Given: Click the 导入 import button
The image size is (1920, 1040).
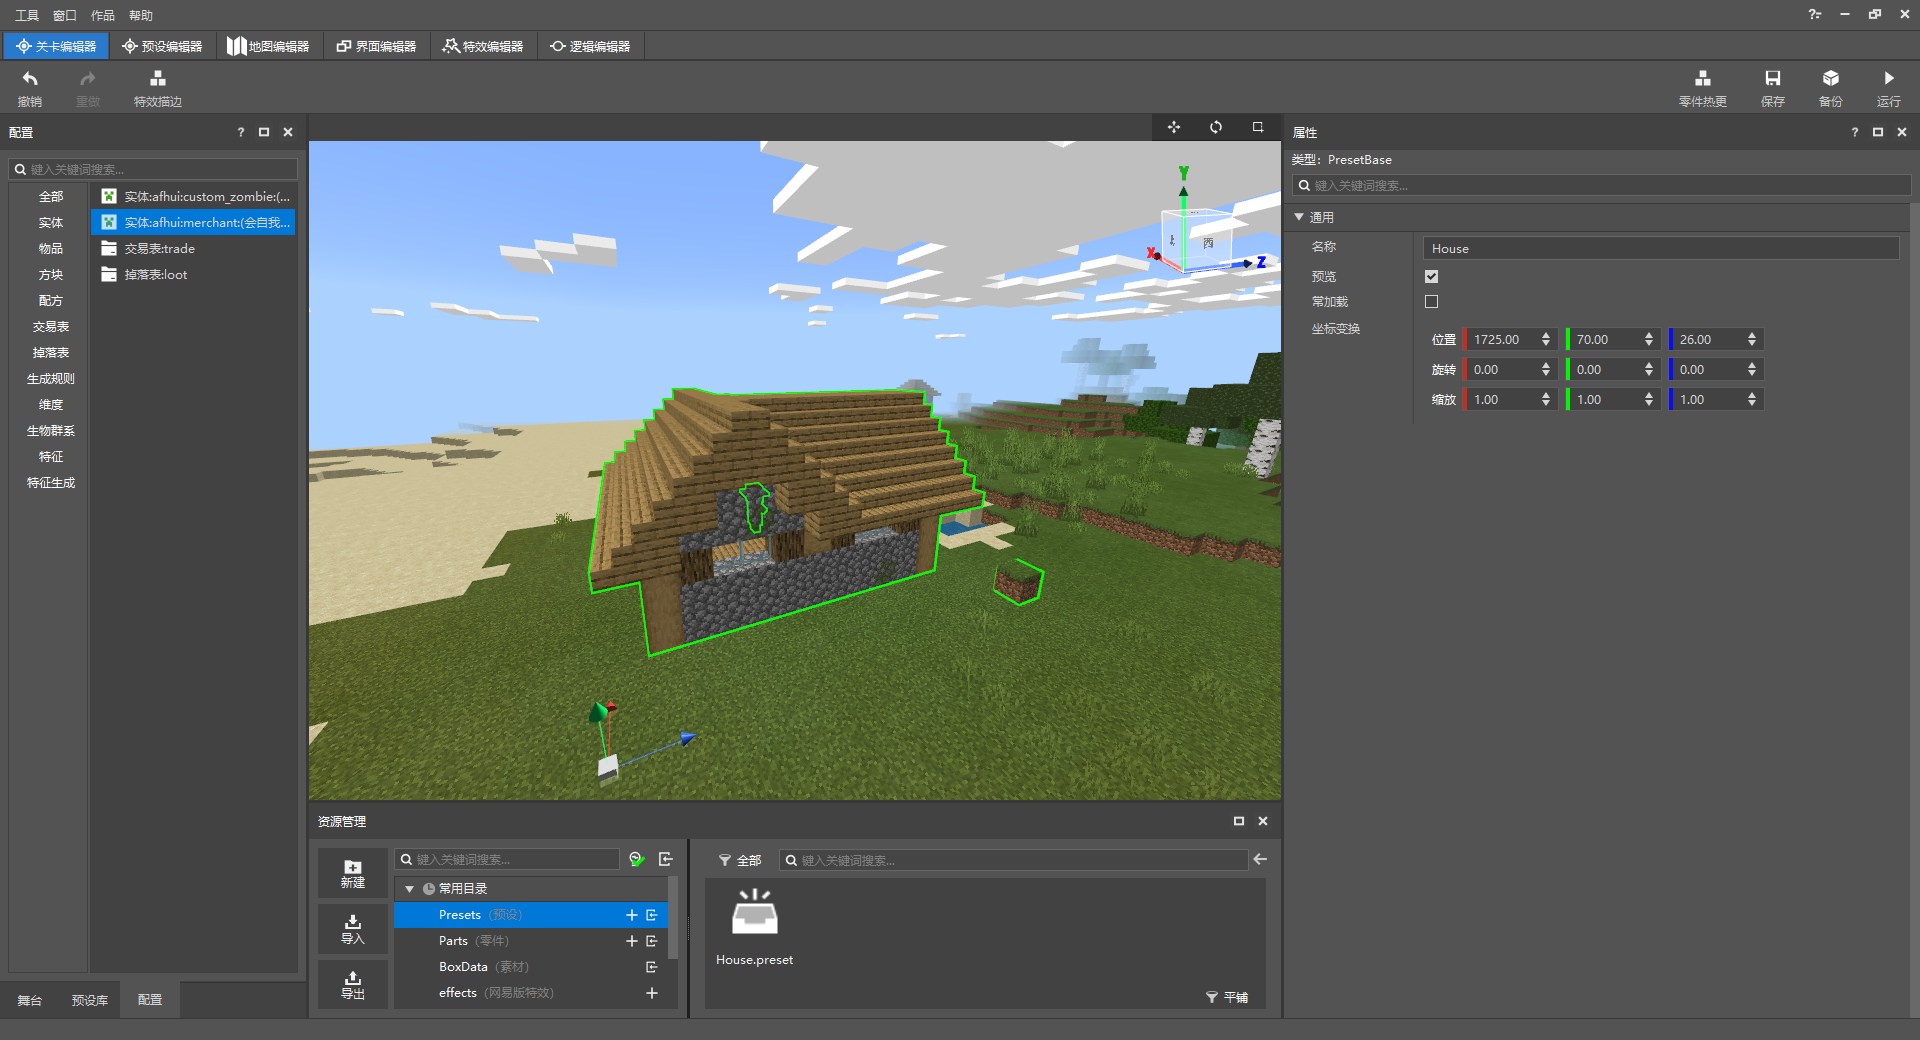Looking at the screenshot, I should point(353,929).
